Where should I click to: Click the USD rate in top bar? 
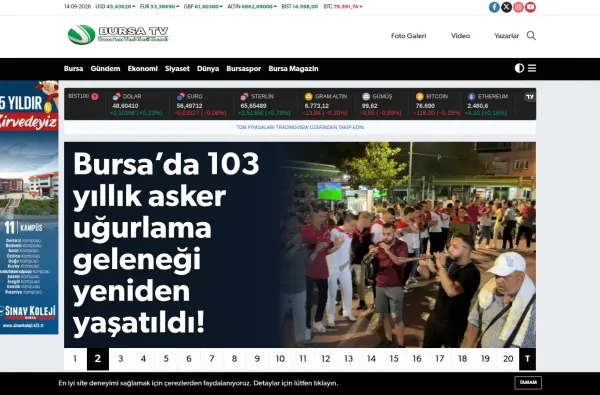tap(115, 7)
